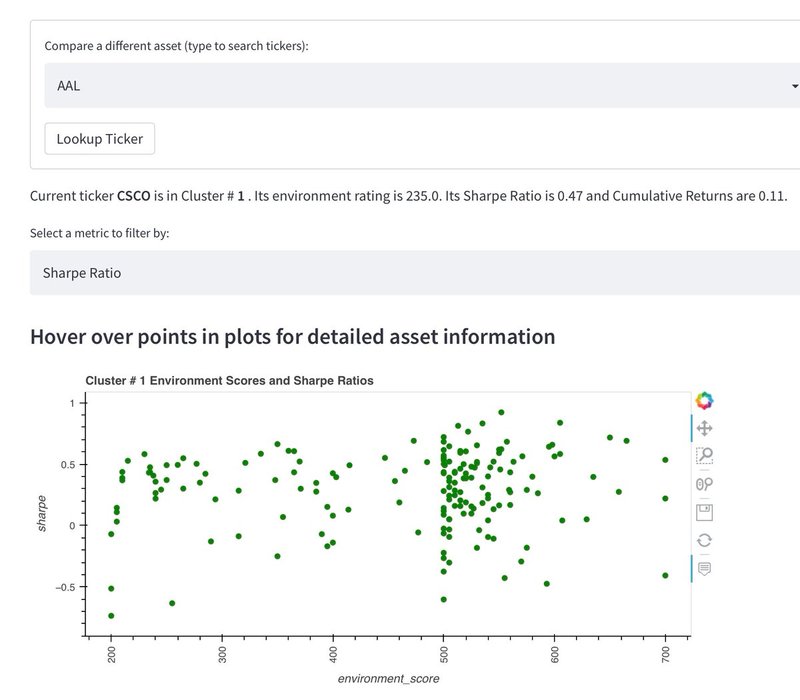800x700 pixels.
Task: Click the topmost green point in the plot
Action: 501,412
